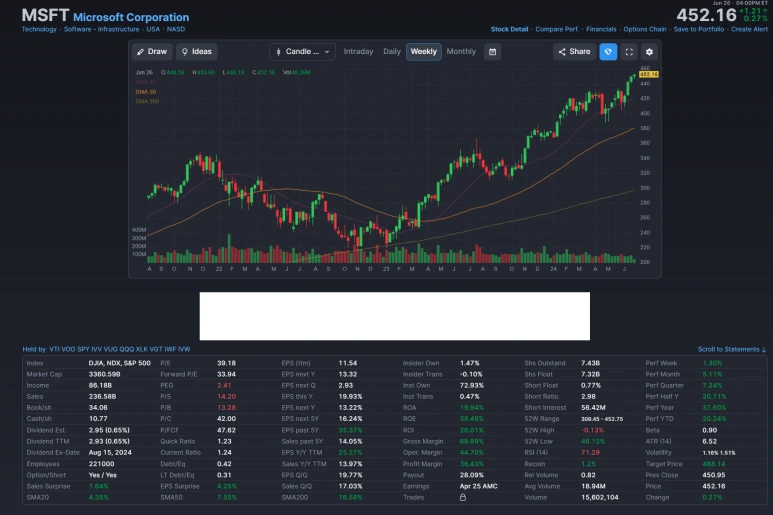
Task: Open the Options Chain link
Action: pos(645,29)
